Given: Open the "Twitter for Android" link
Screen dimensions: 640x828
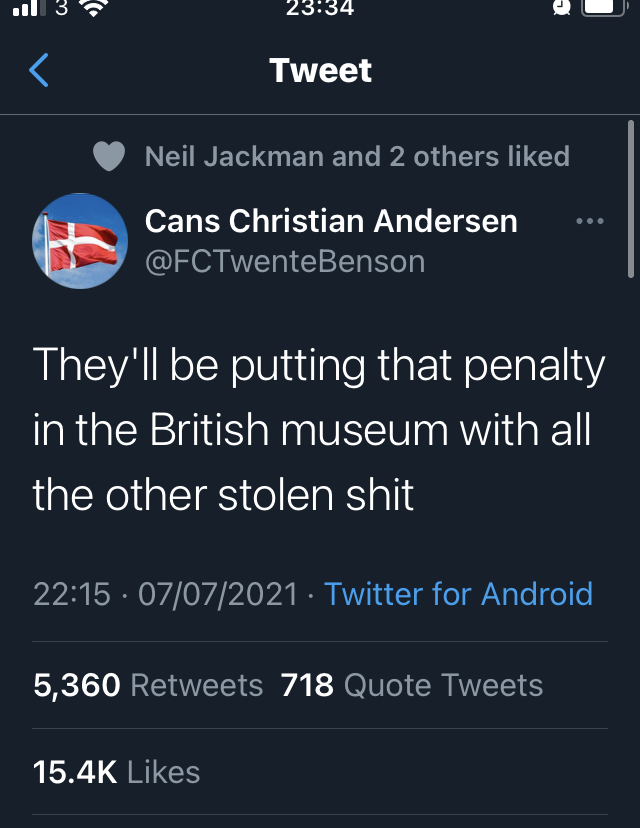Looking at the screenshot, I should [458, 594].
